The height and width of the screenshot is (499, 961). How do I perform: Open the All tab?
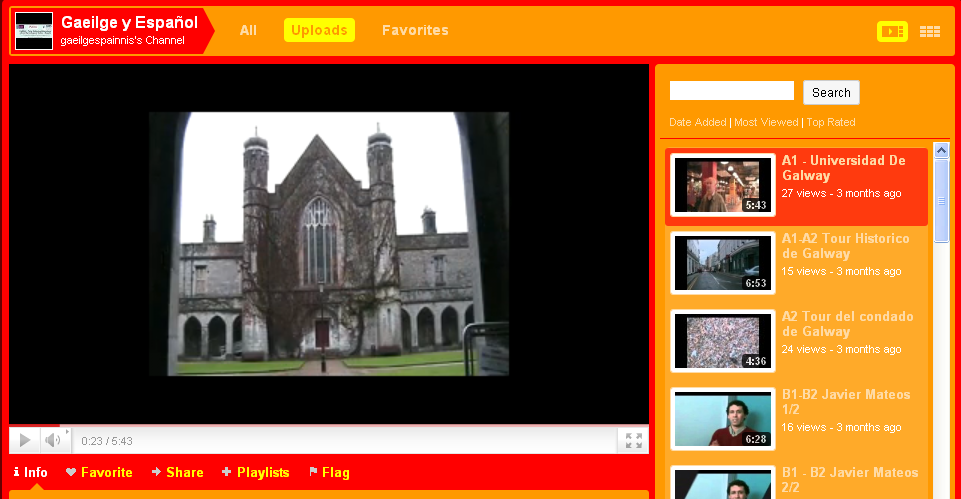(248, 30)
